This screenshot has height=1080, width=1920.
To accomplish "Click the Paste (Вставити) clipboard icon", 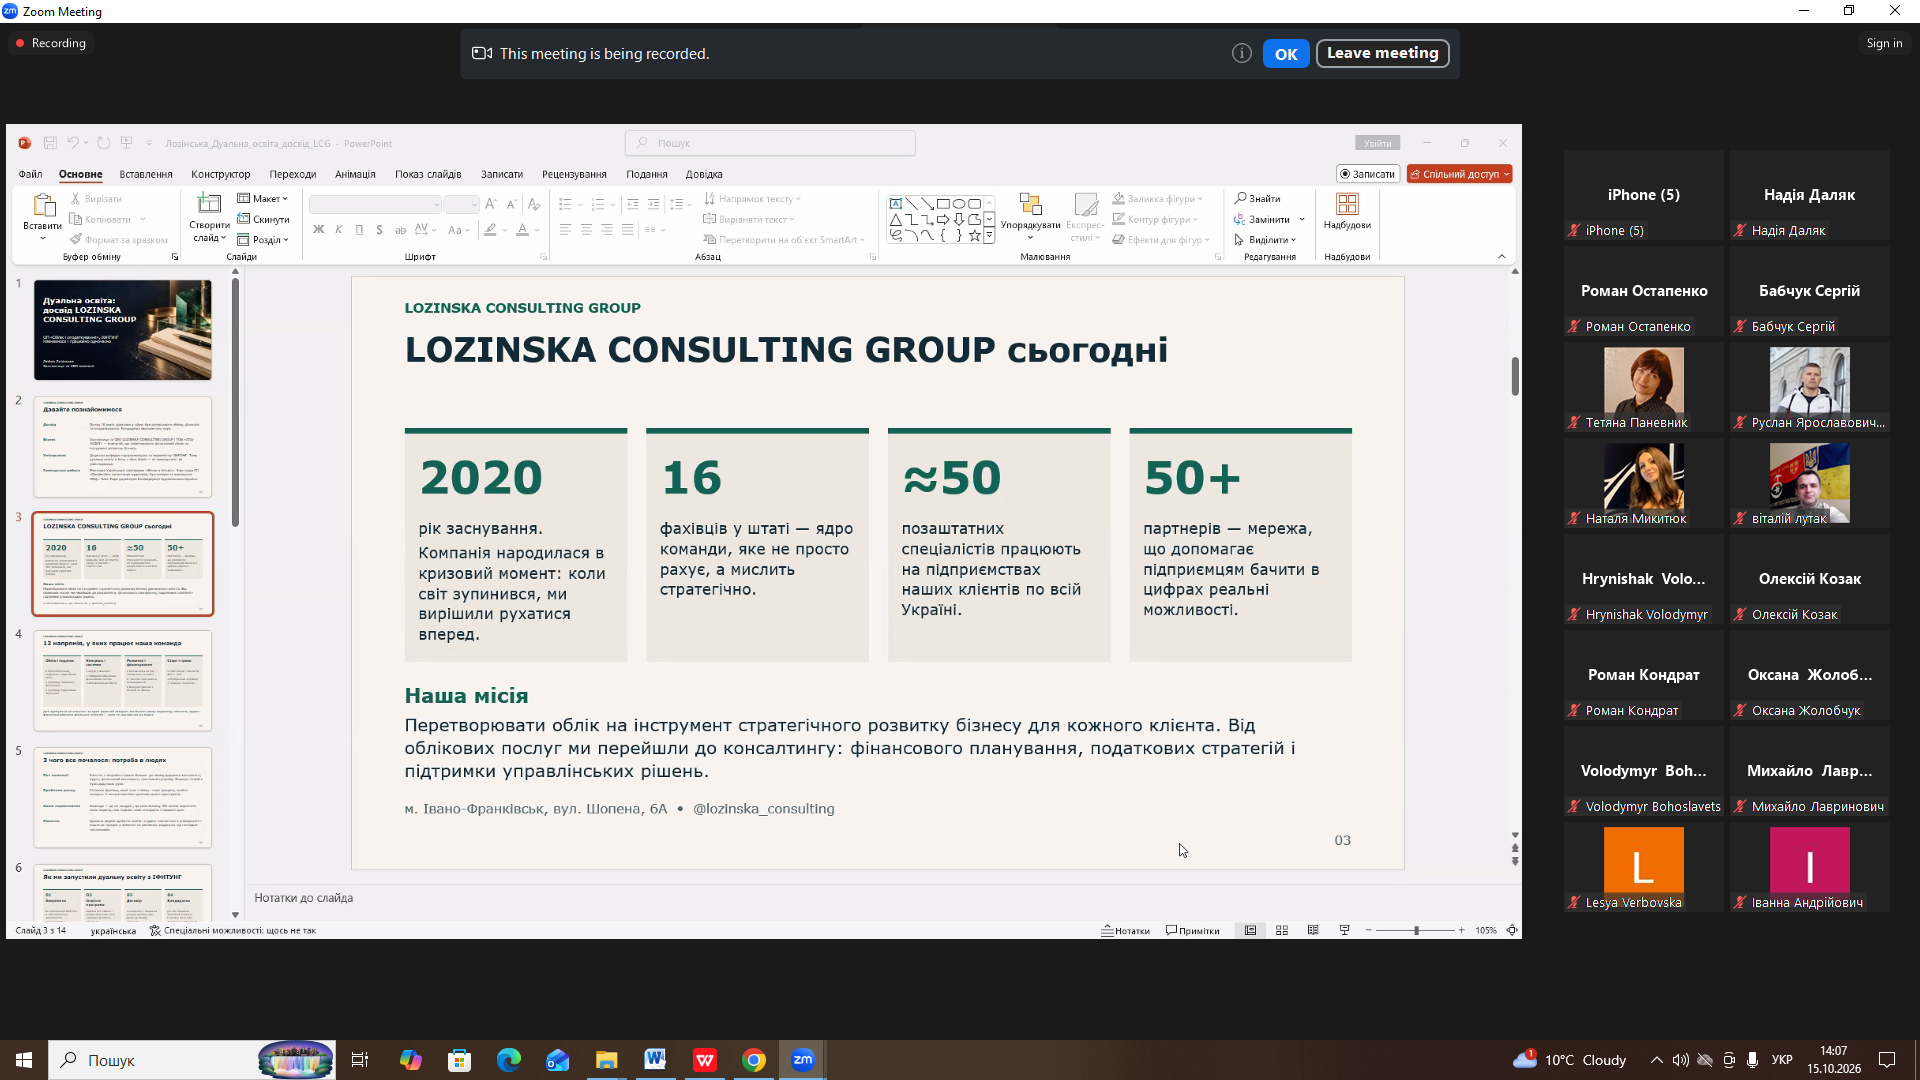I will pyautogui.click(x=42, y=205).
